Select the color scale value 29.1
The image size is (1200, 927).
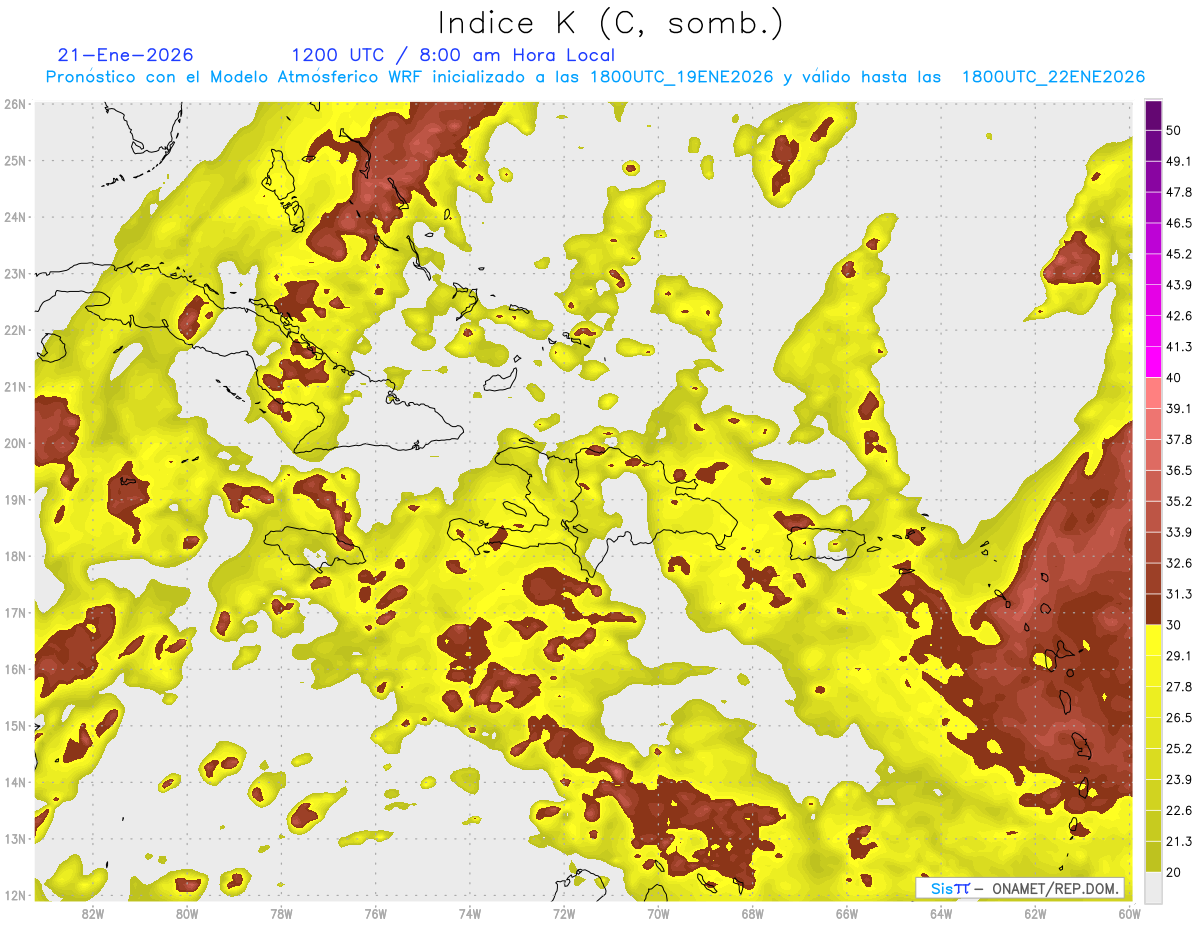tap(1179, 656)
